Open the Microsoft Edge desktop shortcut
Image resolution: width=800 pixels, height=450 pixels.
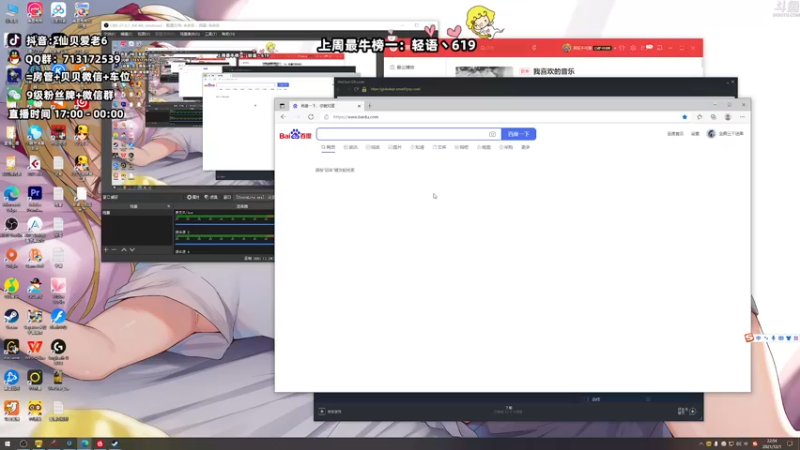[x=11, y=196]
